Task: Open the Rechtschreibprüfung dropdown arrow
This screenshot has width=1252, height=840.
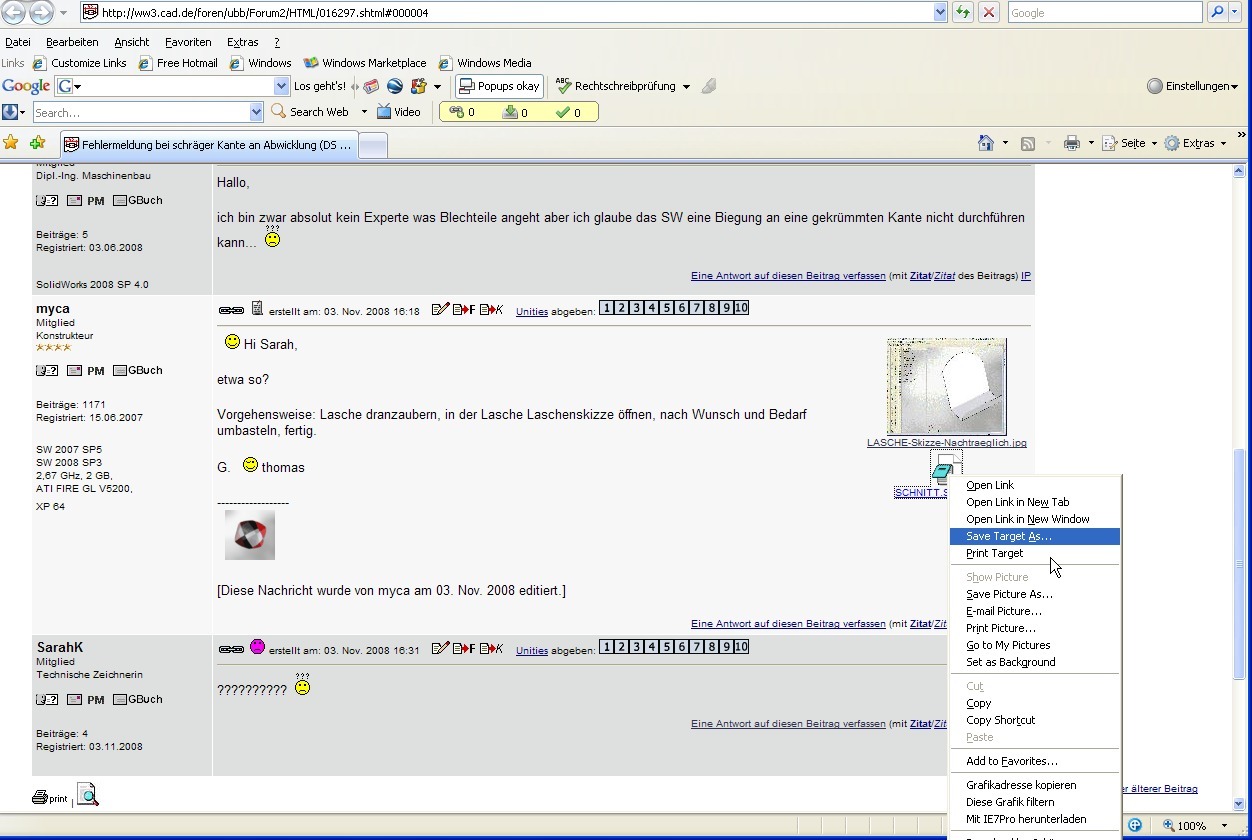Action: tap(686, 87)
